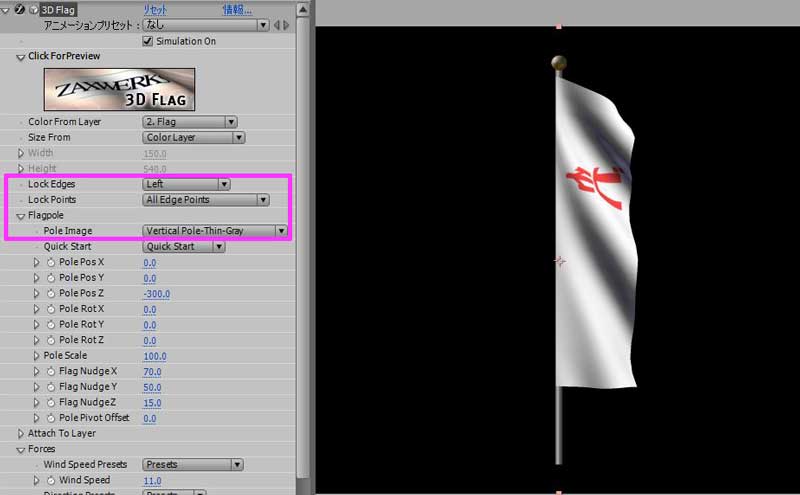
Task: Open the Wind Speed Presets dropdown
Action: click(x=192, y=464)
